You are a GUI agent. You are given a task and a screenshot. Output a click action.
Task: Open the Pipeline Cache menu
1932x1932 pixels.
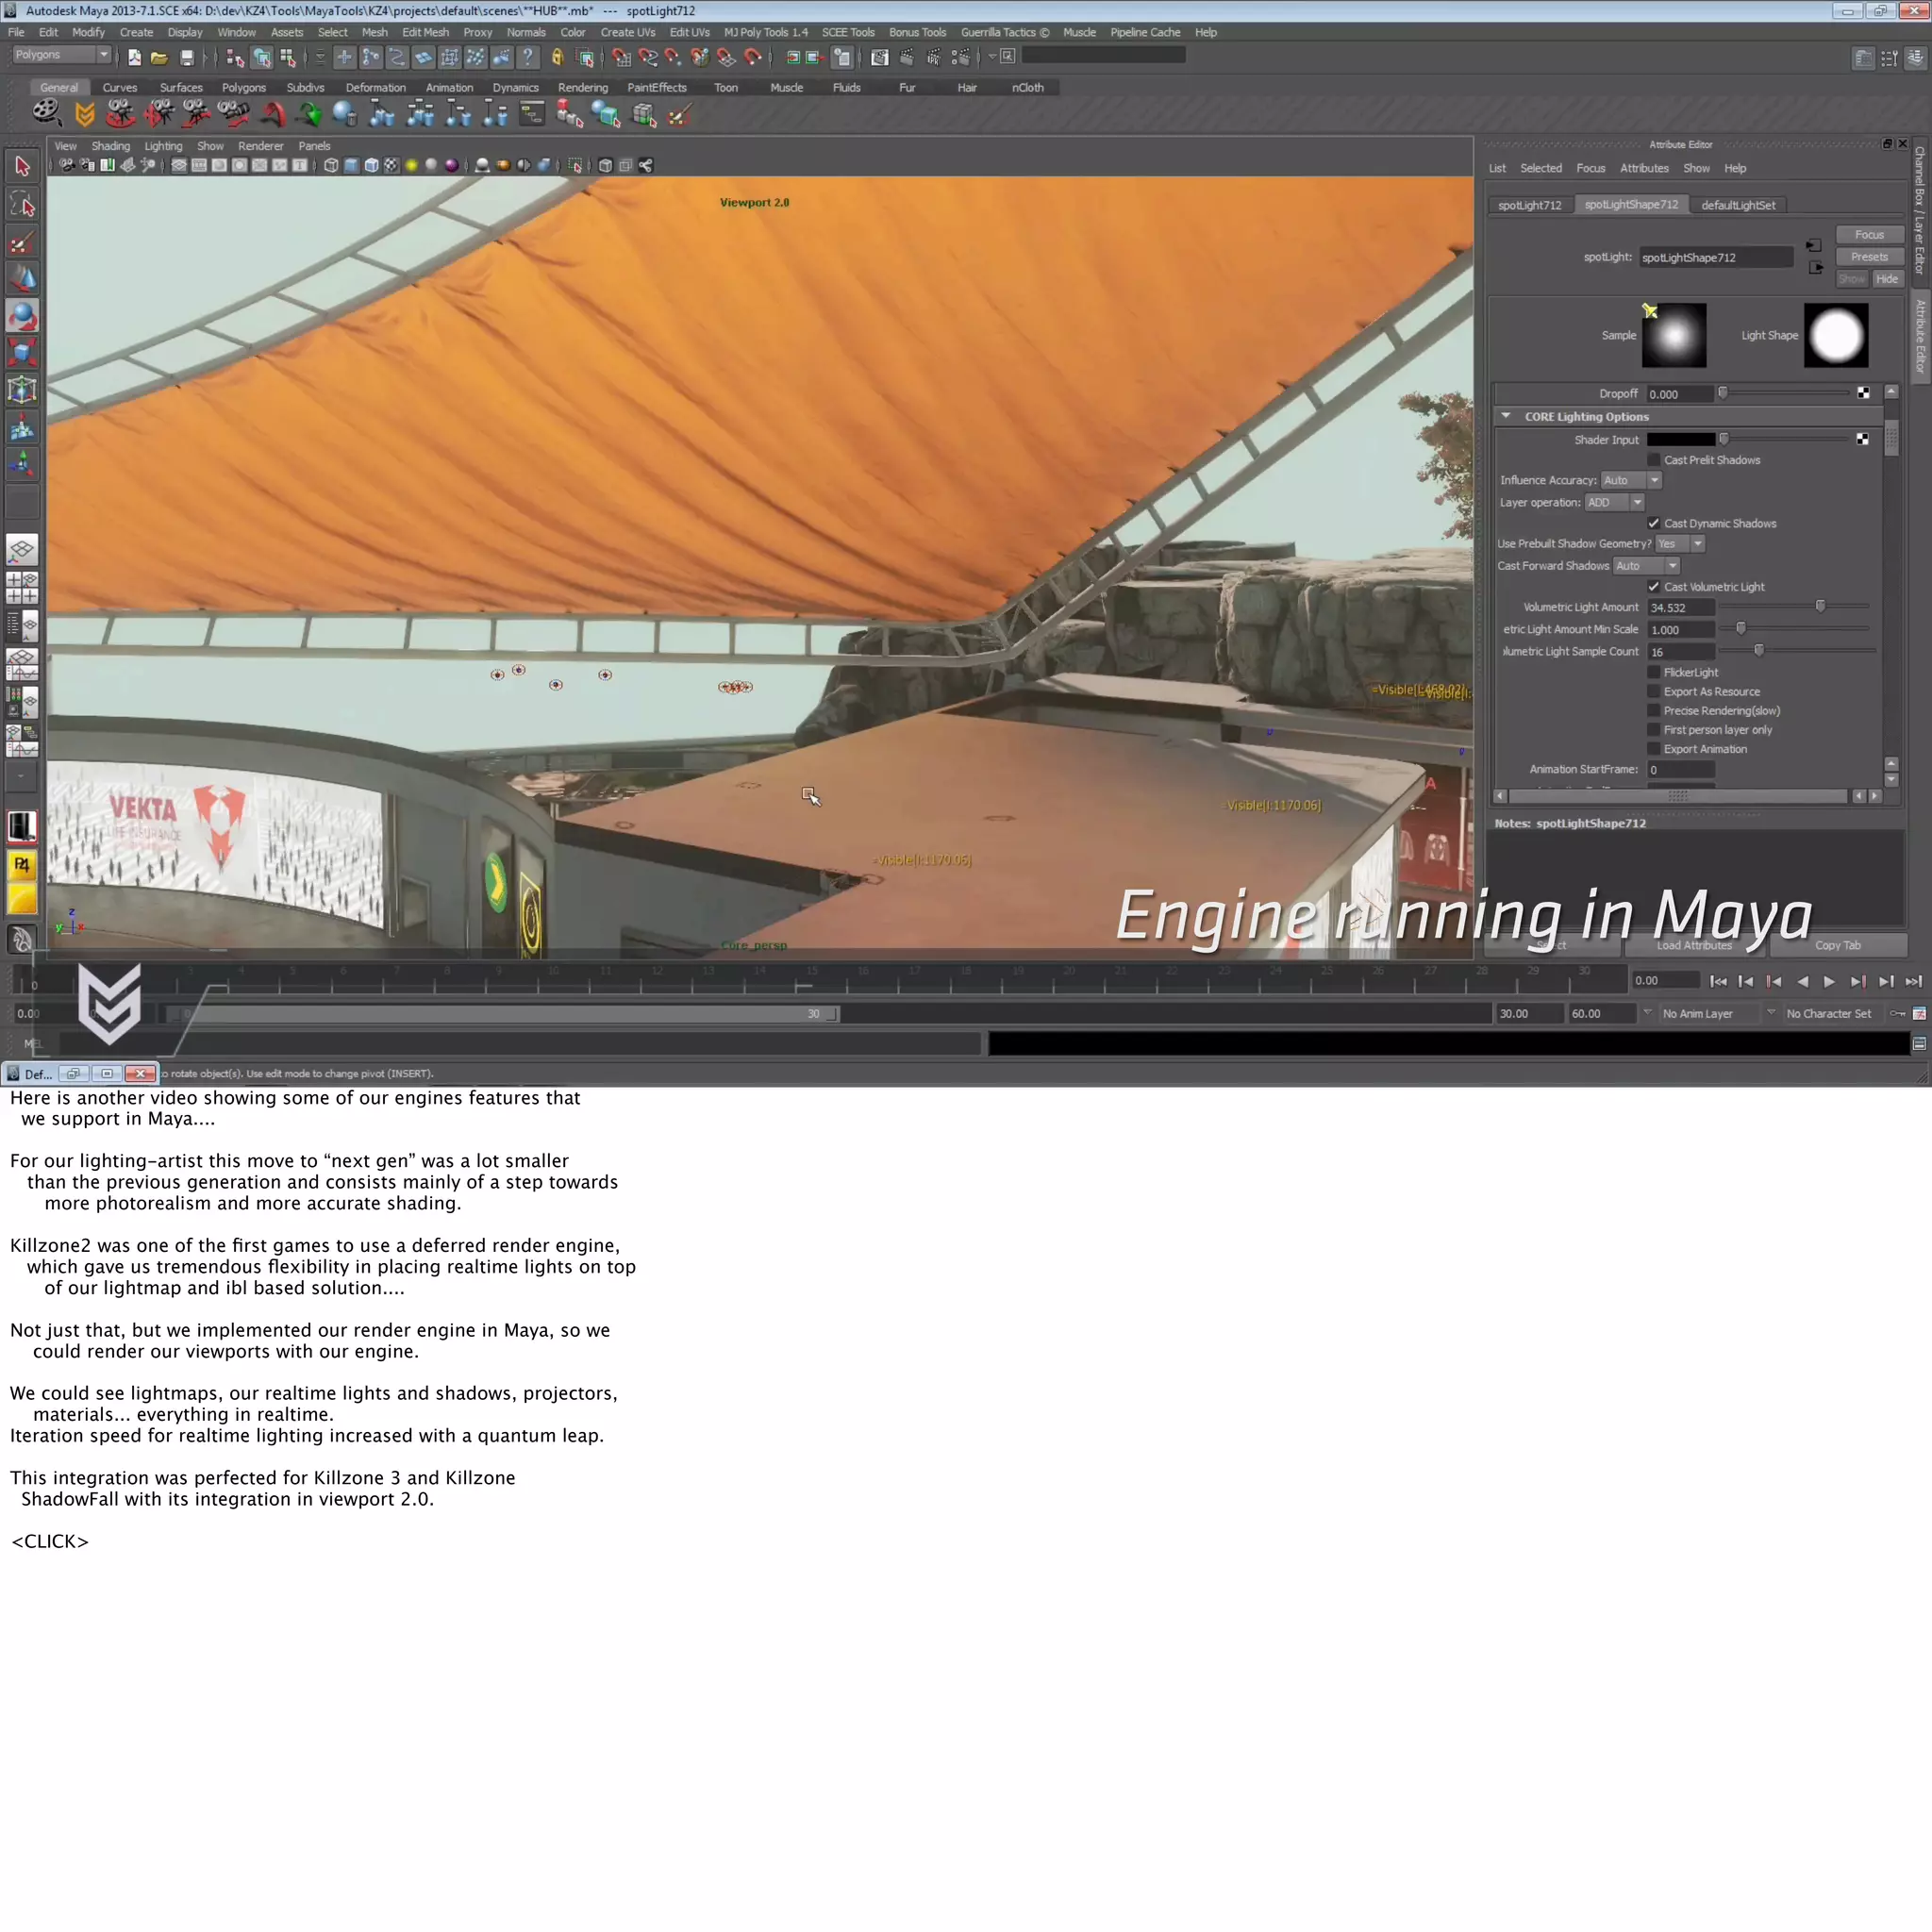tap(1145, 33)
